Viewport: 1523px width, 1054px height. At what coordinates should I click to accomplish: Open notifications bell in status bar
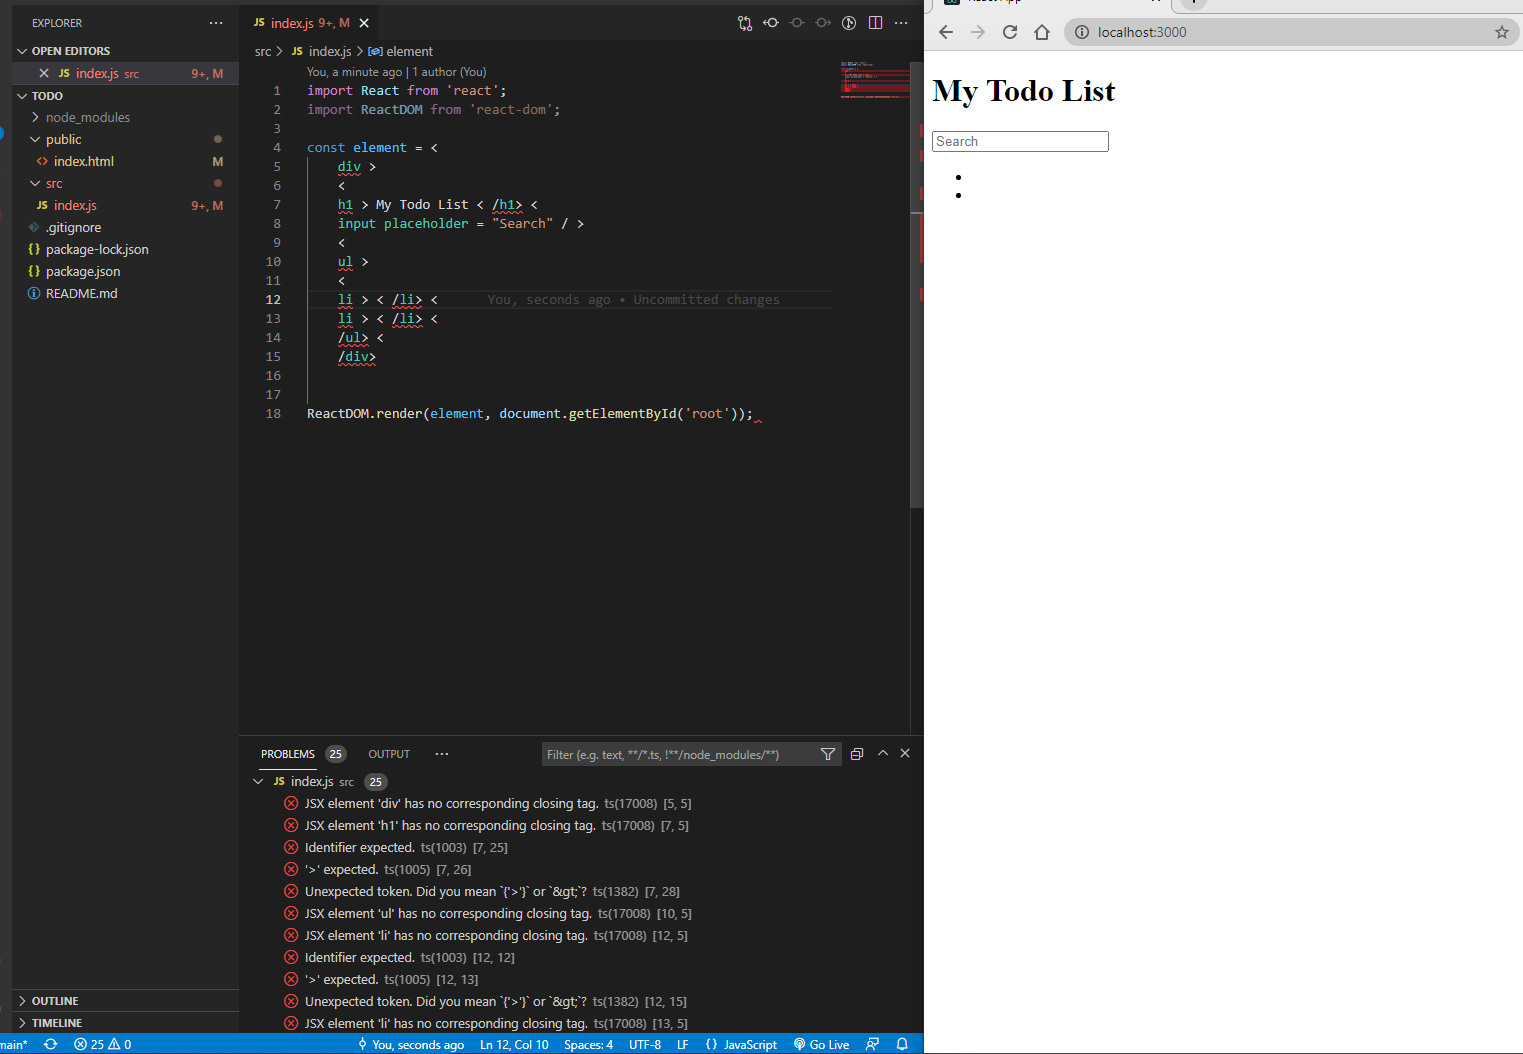902,1044
